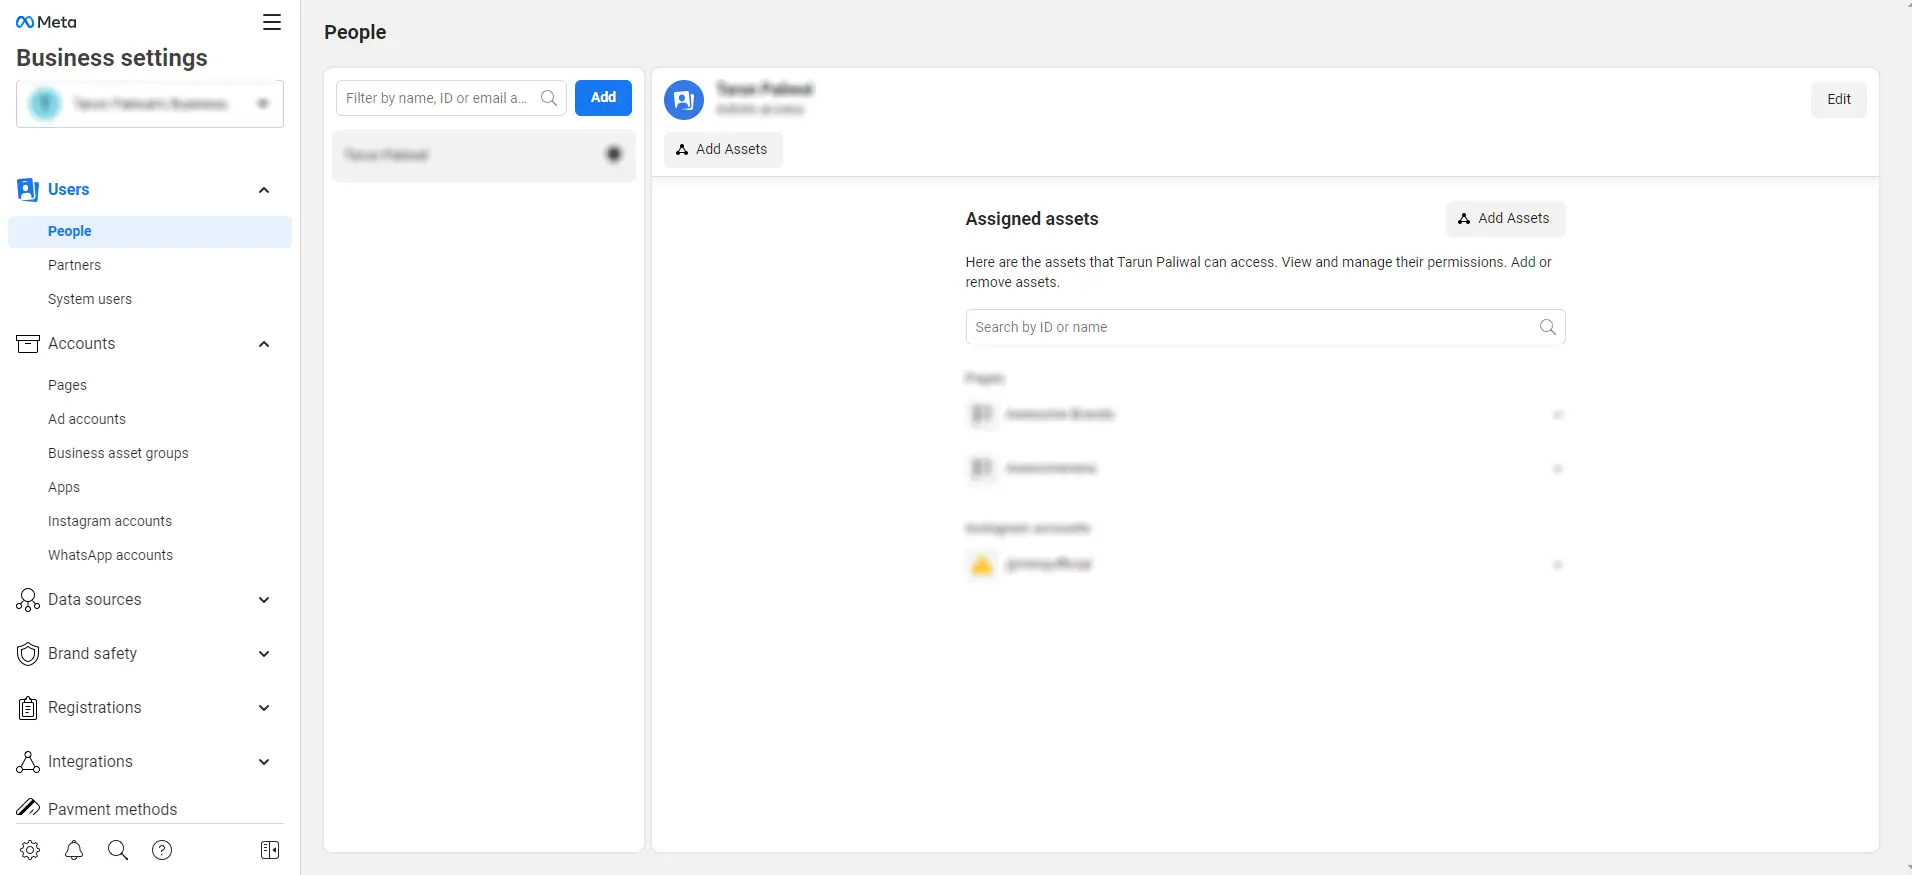The width and height of the screenshot is (1912, 875).
Task: Open notifications bell icon
Action: (74, 850)
